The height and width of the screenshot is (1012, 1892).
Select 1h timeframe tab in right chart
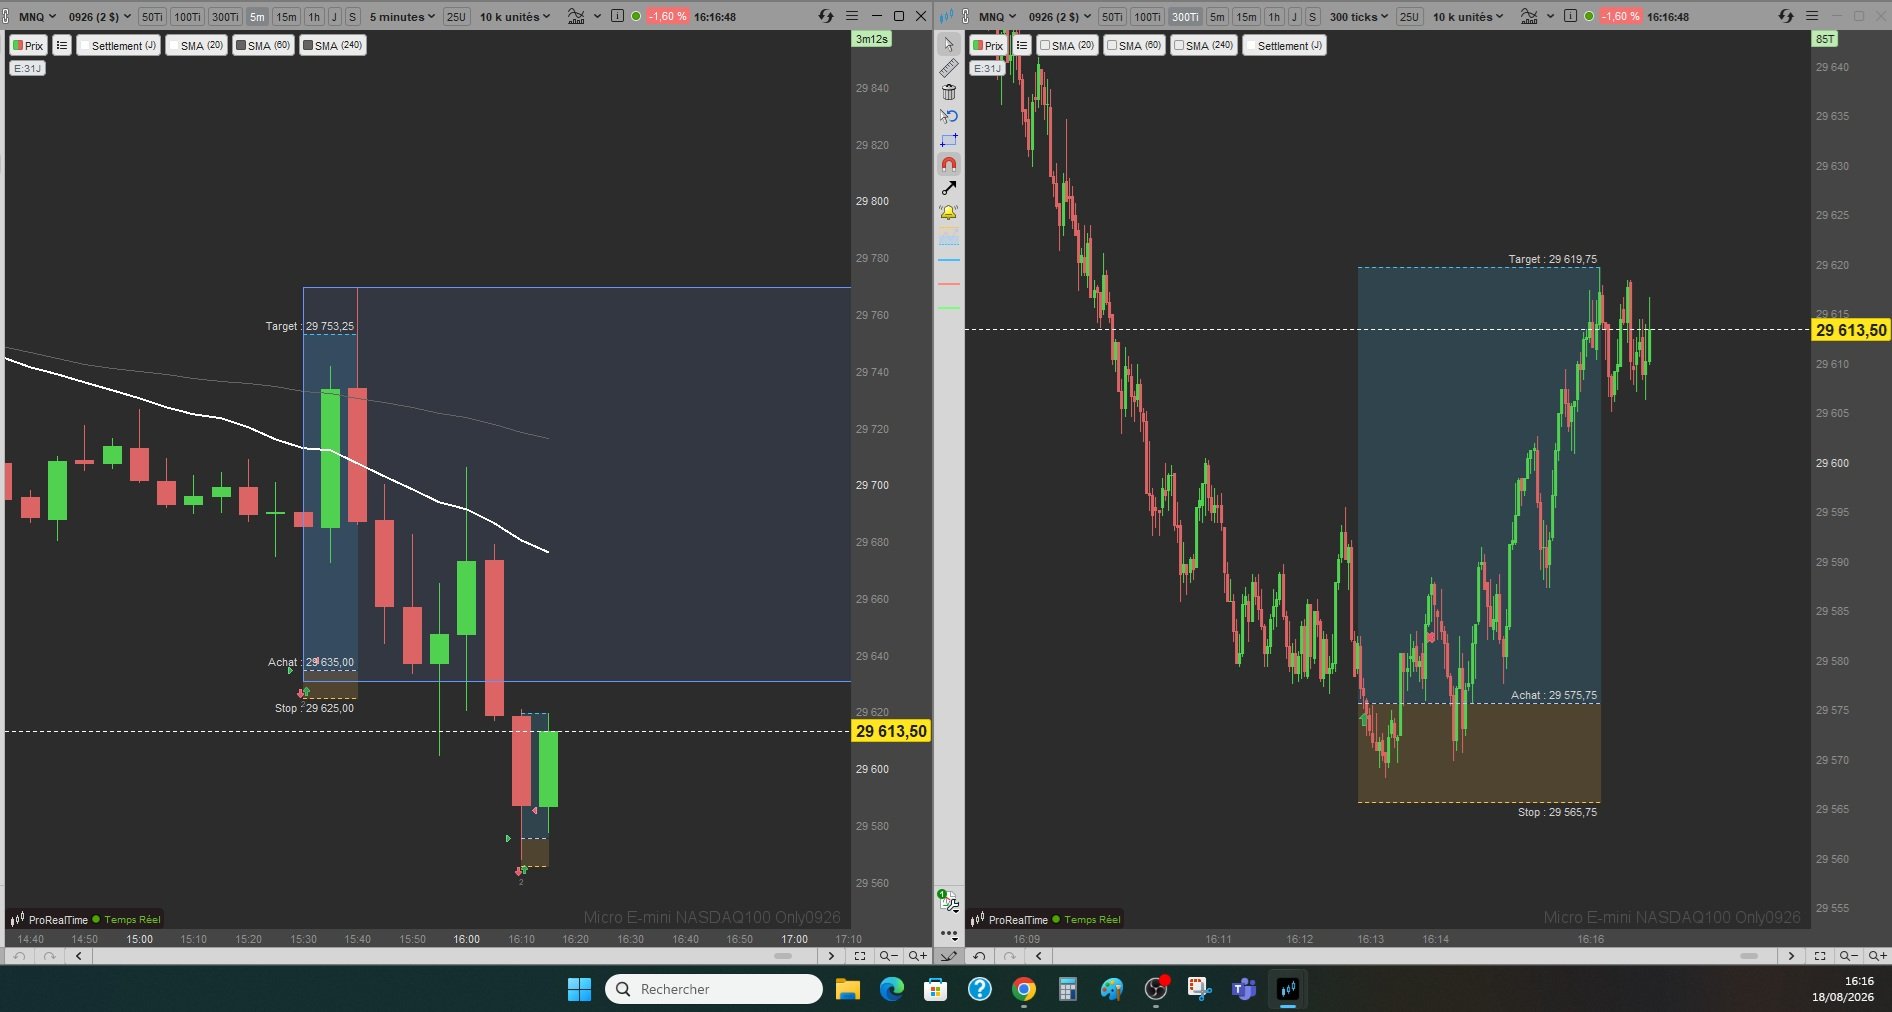[x=1274, y=16]
